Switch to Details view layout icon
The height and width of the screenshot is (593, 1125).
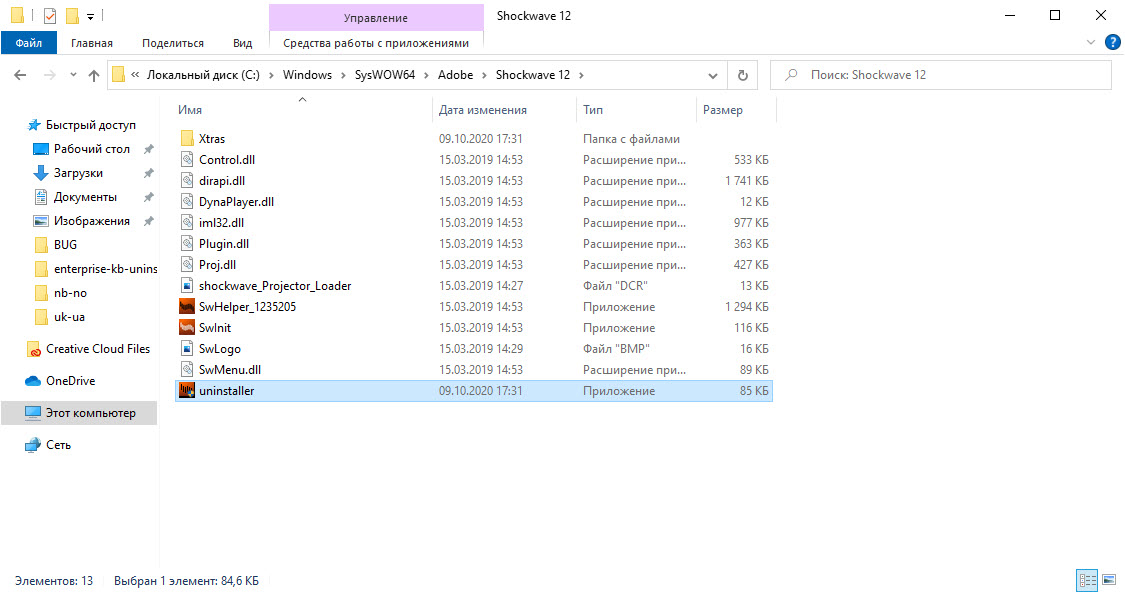coord(1088,580)
